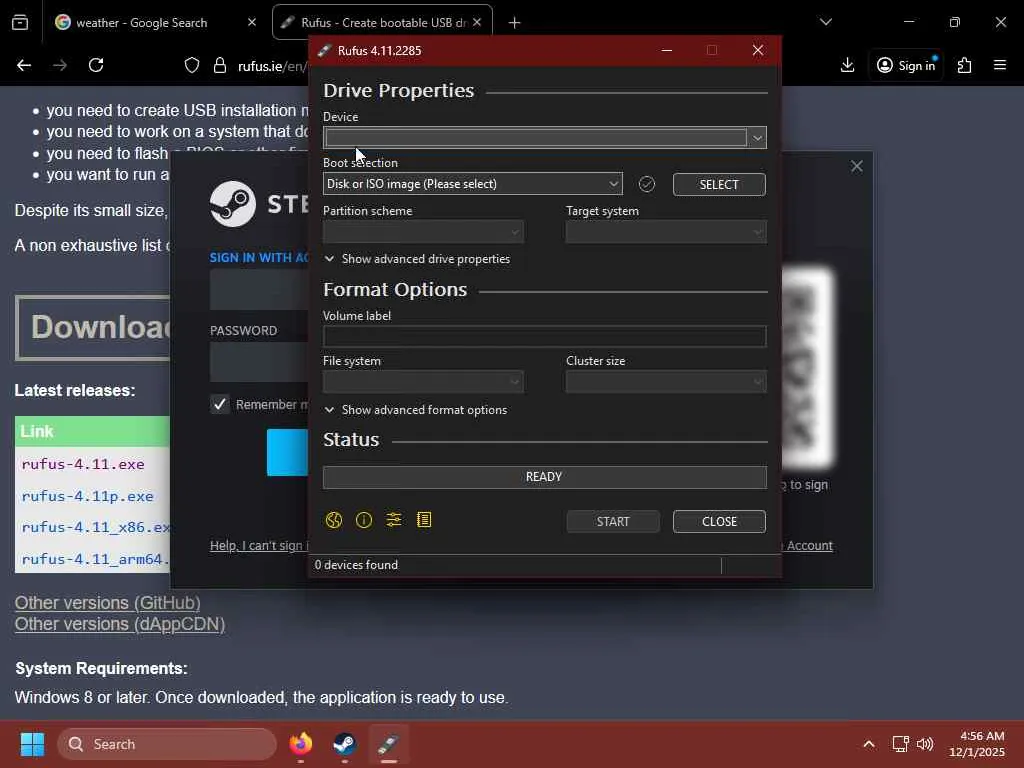Open Rufus application settings sliders icon
This screenshot has height=768, width=1024.
point(394,520)
